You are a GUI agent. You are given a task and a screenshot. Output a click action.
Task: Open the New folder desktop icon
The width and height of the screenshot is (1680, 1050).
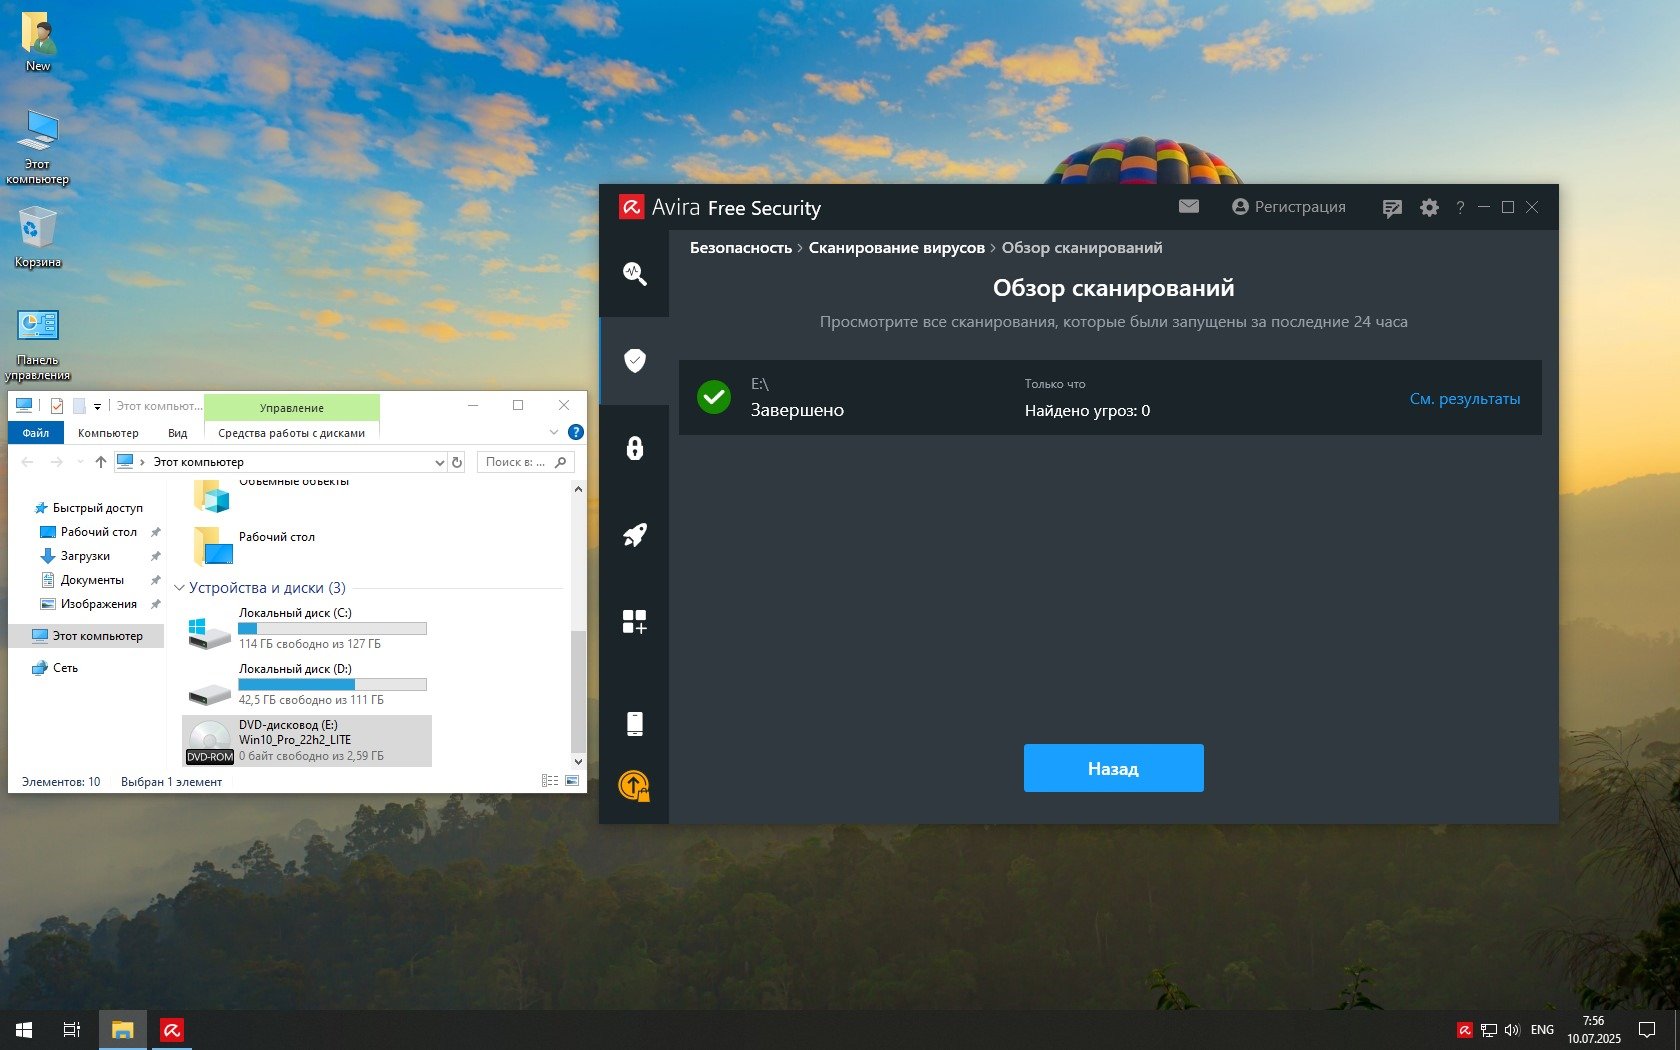(38, 43)
